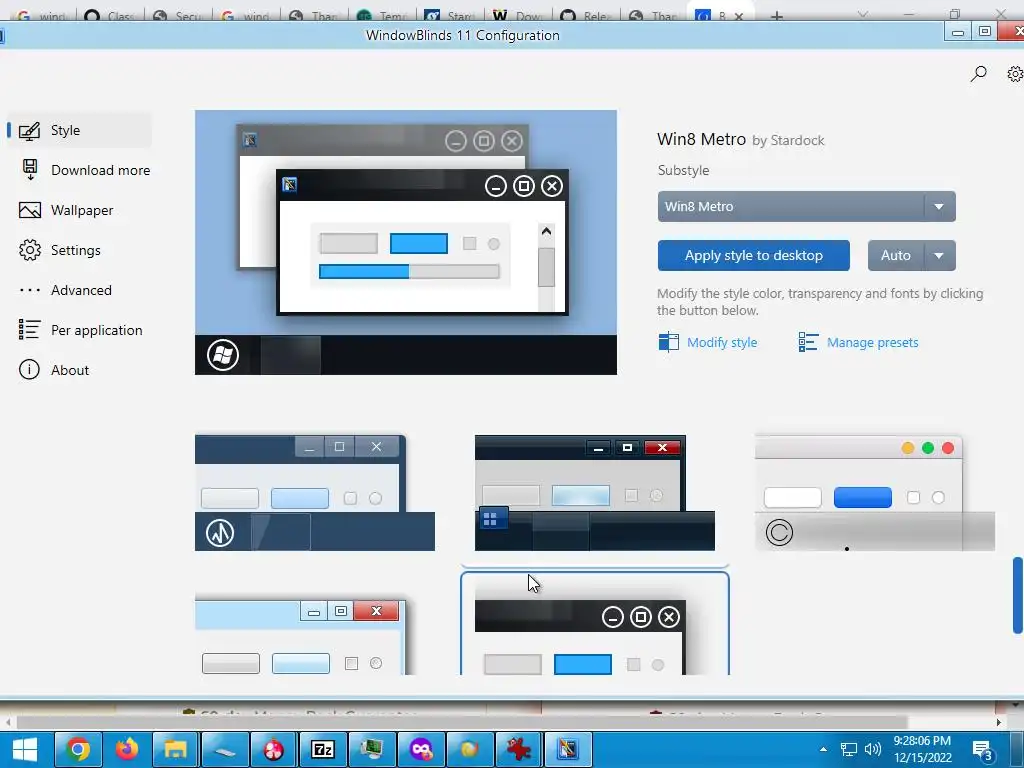The image size is (1024, 768).
Task: Click the purple mask taskbar icon
Action: (421, 749)
